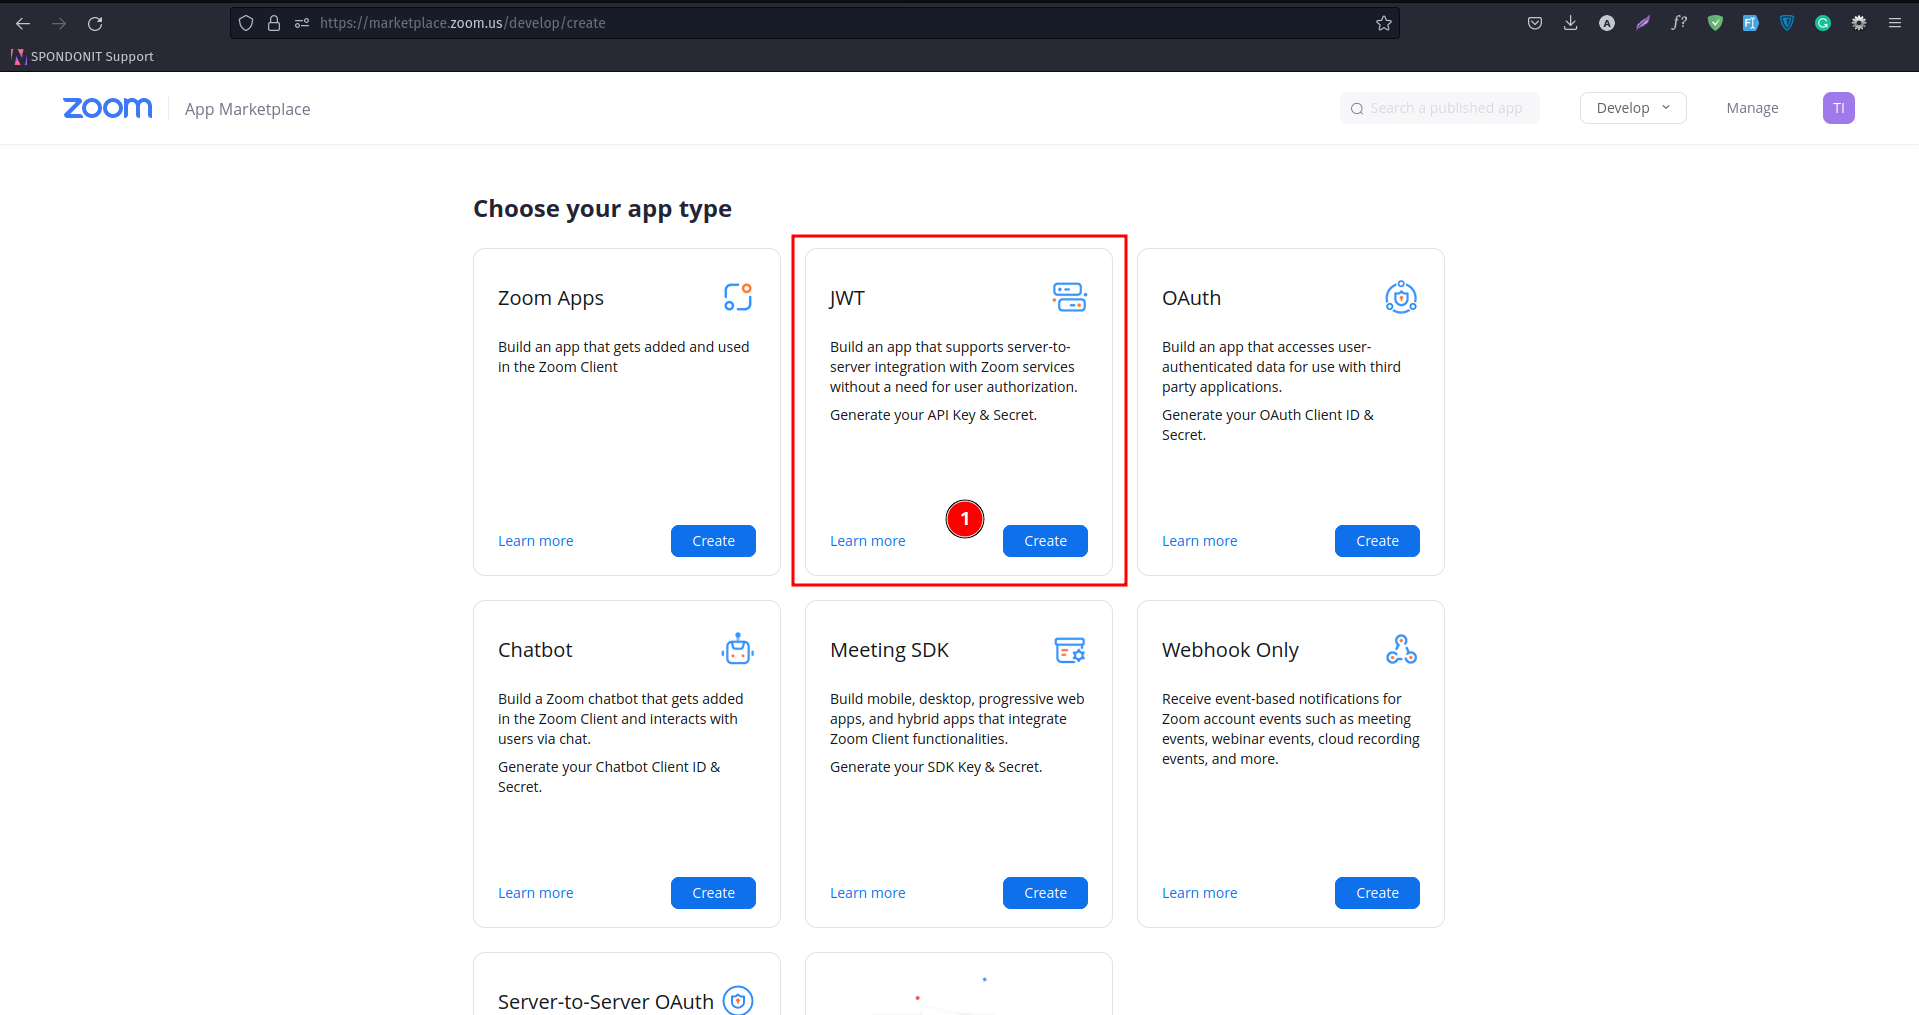This screenshot has width=1919, height=1015.
Task: Open the Bitwarden shield extension
Action: pos(1787,23)
